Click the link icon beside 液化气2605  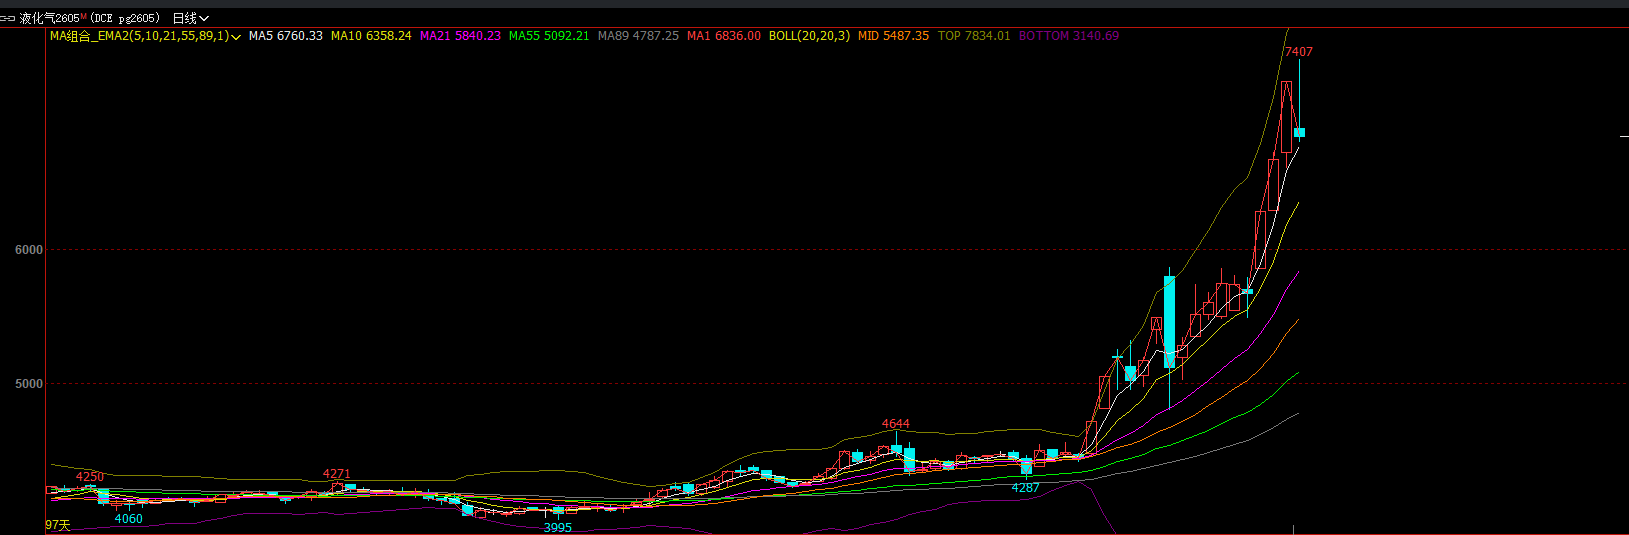click(x=8, y=18)
